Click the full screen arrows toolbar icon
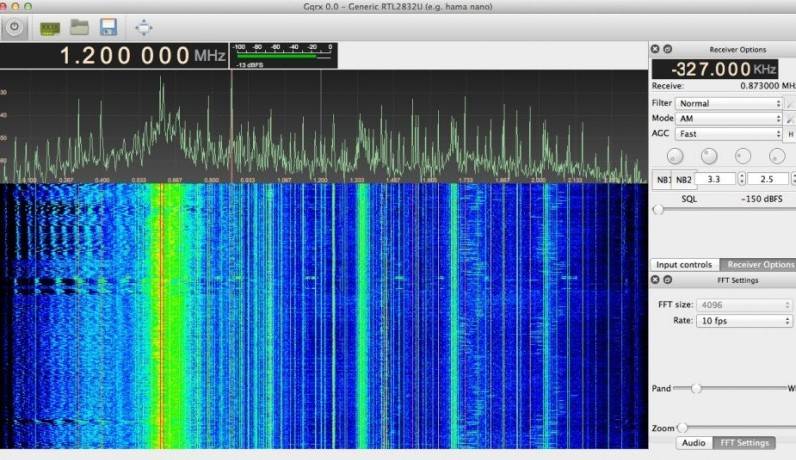Image resolution: width=796 pixels, height=460 pixels. pyautogui.click(x=144, y=27)
